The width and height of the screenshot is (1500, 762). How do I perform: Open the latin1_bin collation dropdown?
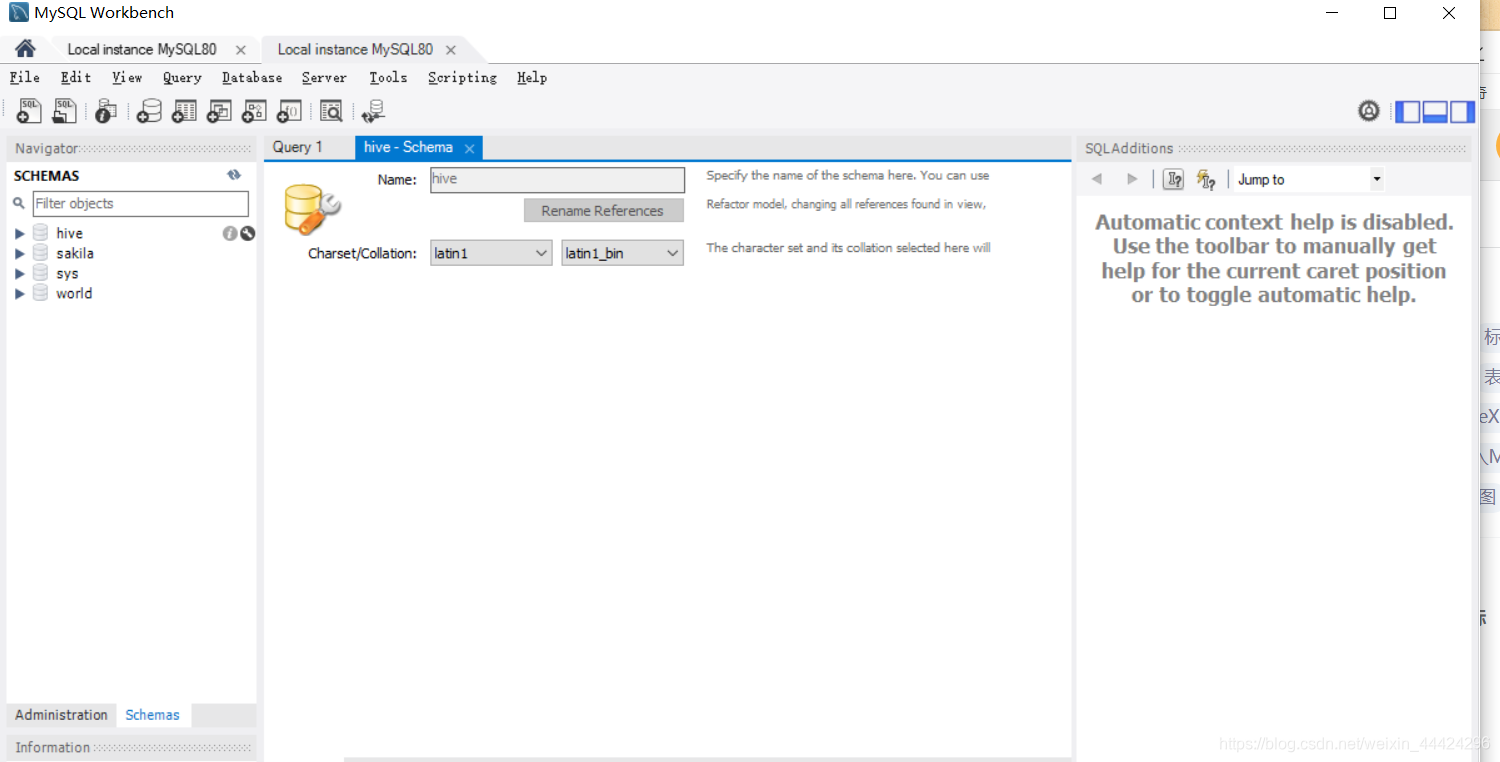[x=622, y=253]
